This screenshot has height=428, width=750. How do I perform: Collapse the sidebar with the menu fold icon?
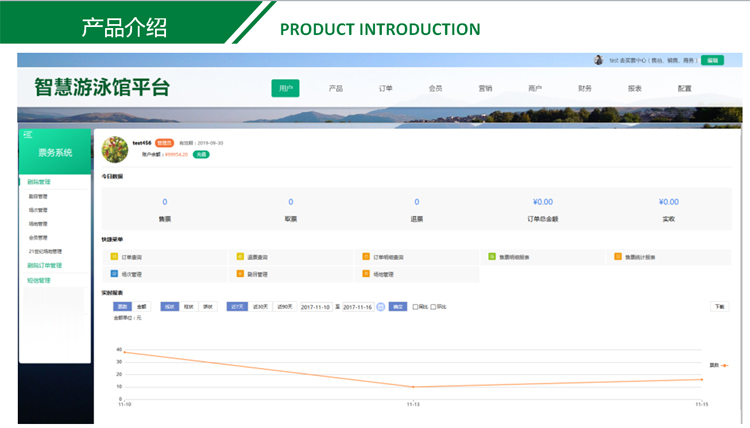tap(28, 135)
